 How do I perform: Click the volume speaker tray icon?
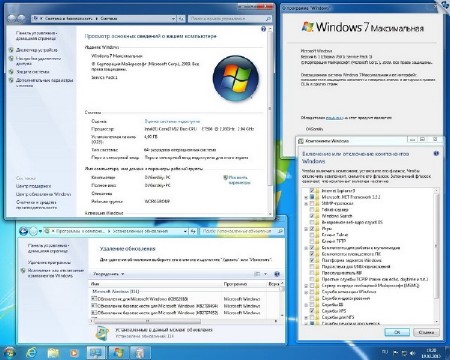[413, 353]
